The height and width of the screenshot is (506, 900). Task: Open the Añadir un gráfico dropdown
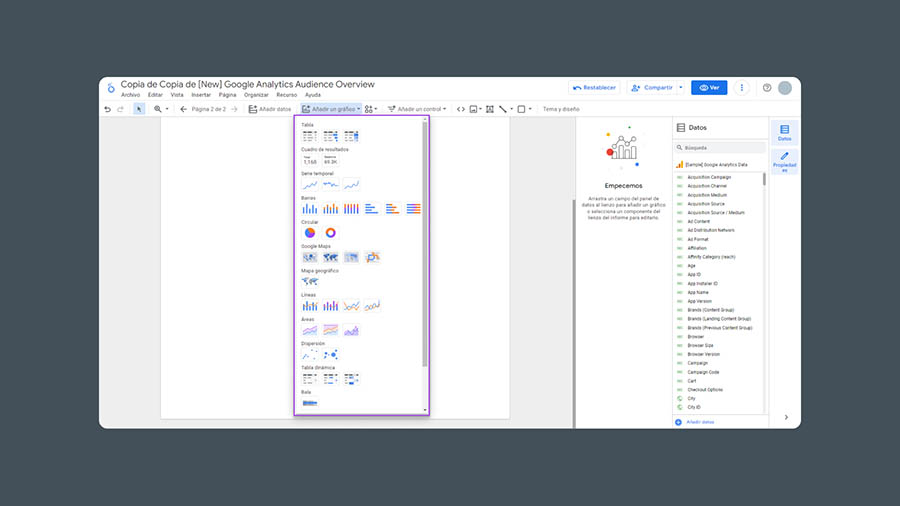[331, 109]
